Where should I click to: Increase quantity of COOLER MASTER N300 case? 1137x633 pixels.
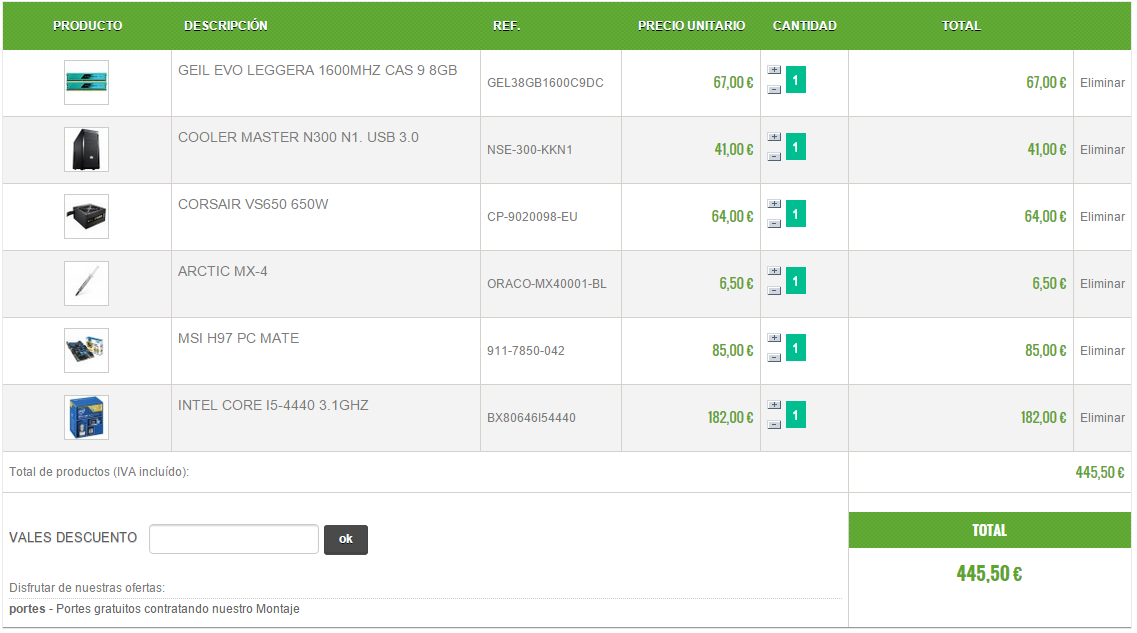coord(774,136)
